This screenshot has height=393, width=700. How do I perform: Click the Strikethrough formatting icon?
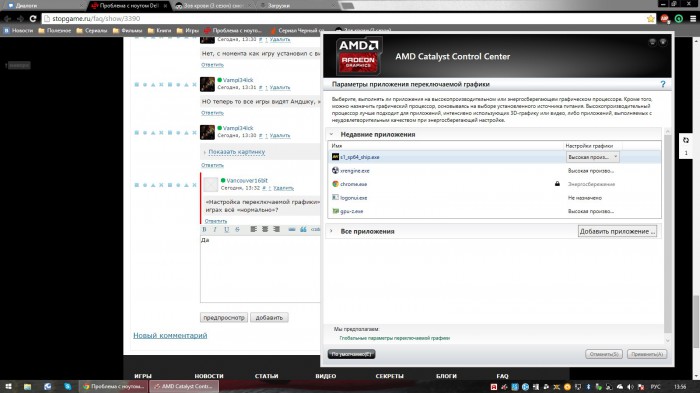(x=237, y=229)
